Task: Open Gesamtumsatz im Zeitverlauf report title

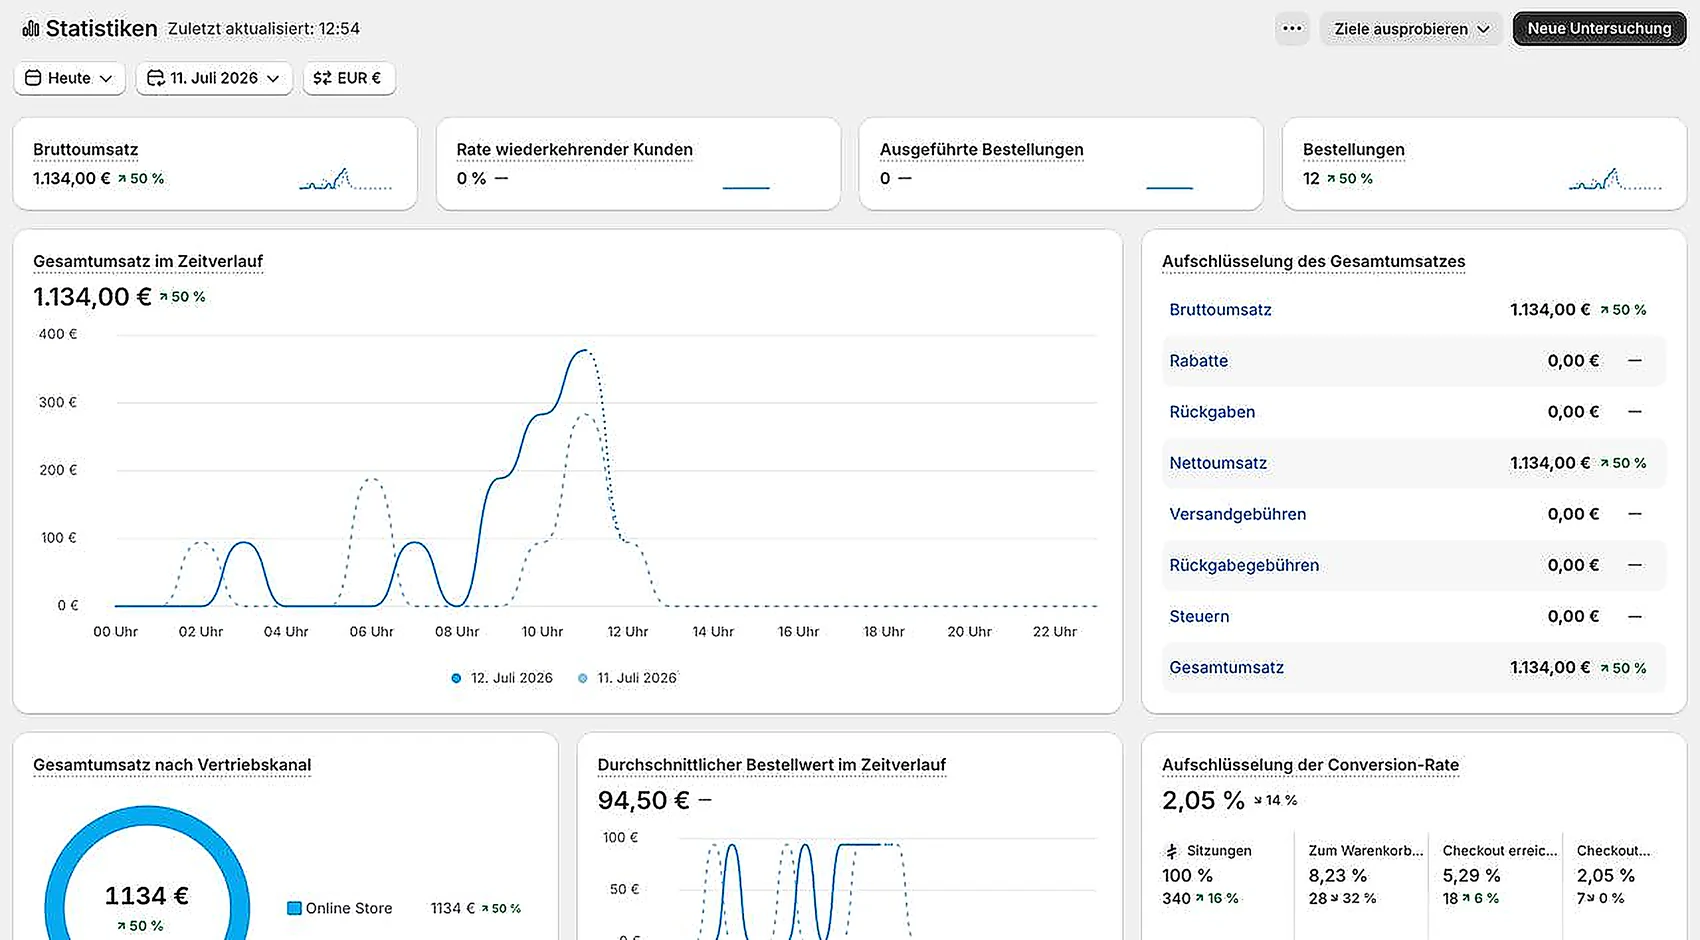Action: point(148,262)
